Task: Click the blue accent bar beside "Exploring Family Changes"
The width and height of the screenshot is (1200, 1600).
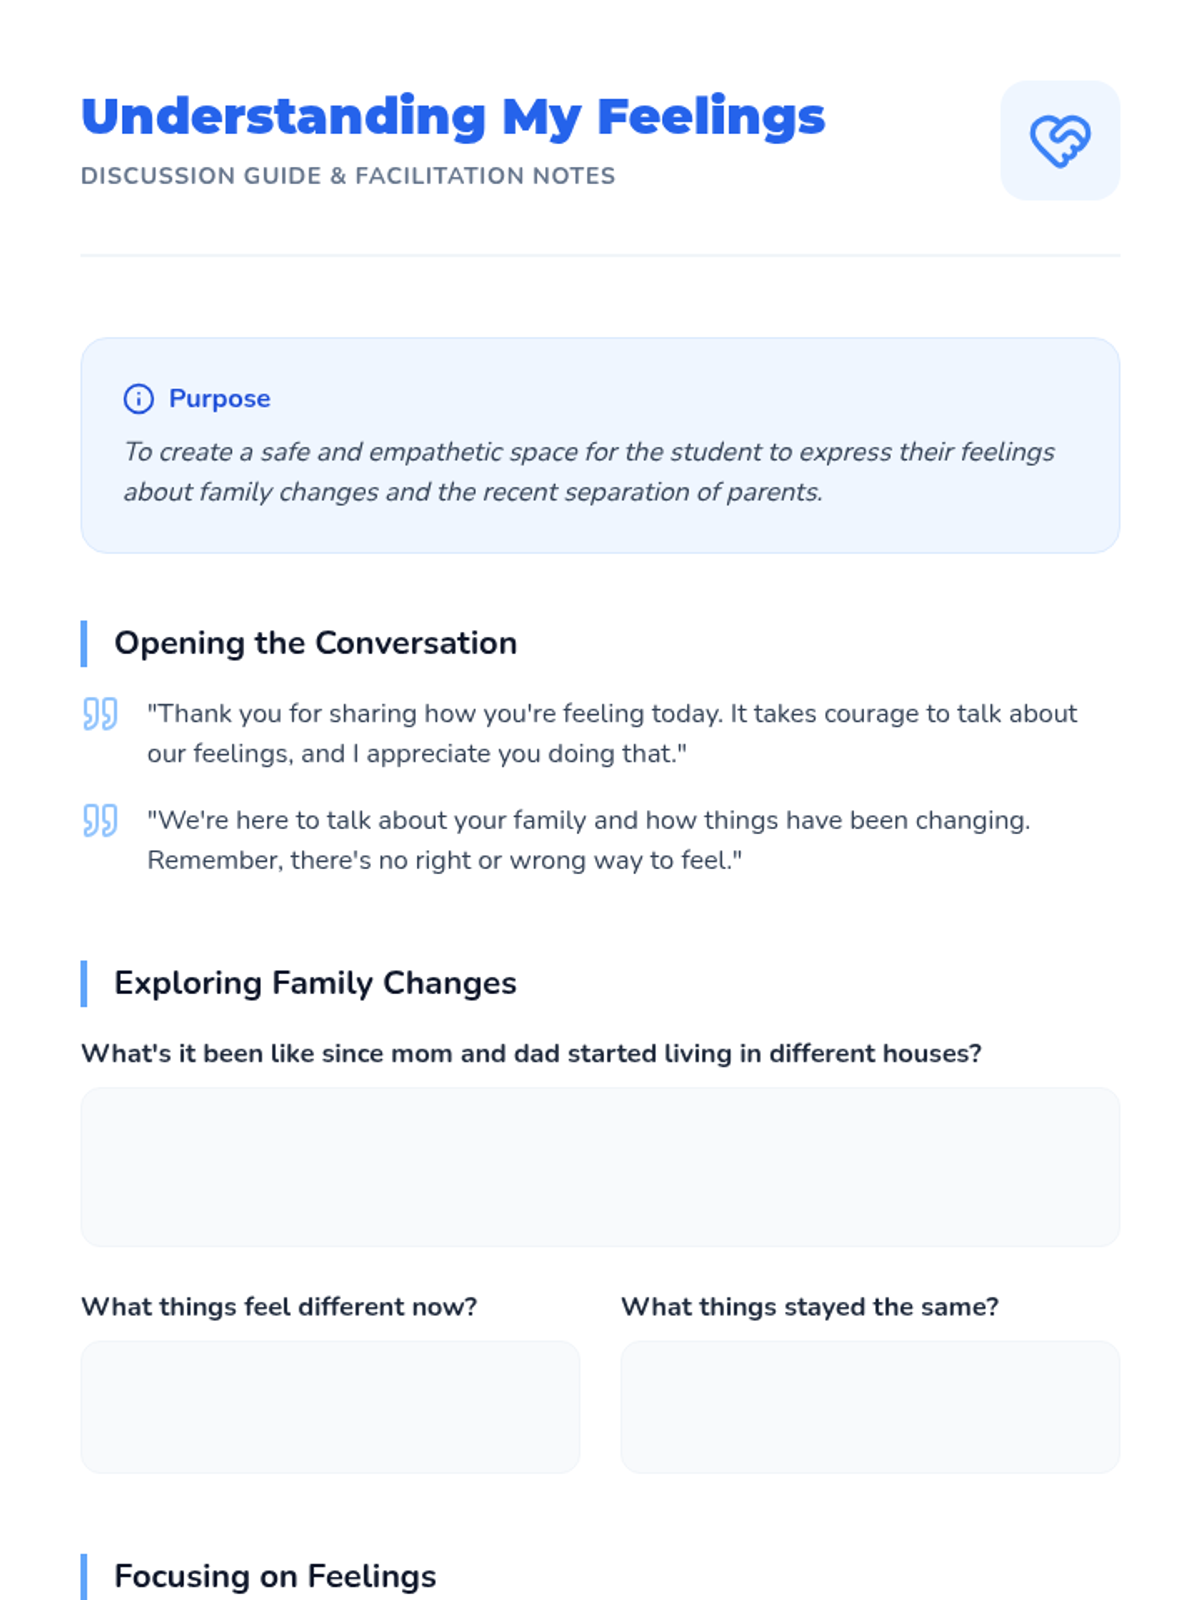Action: coord(84,983)
